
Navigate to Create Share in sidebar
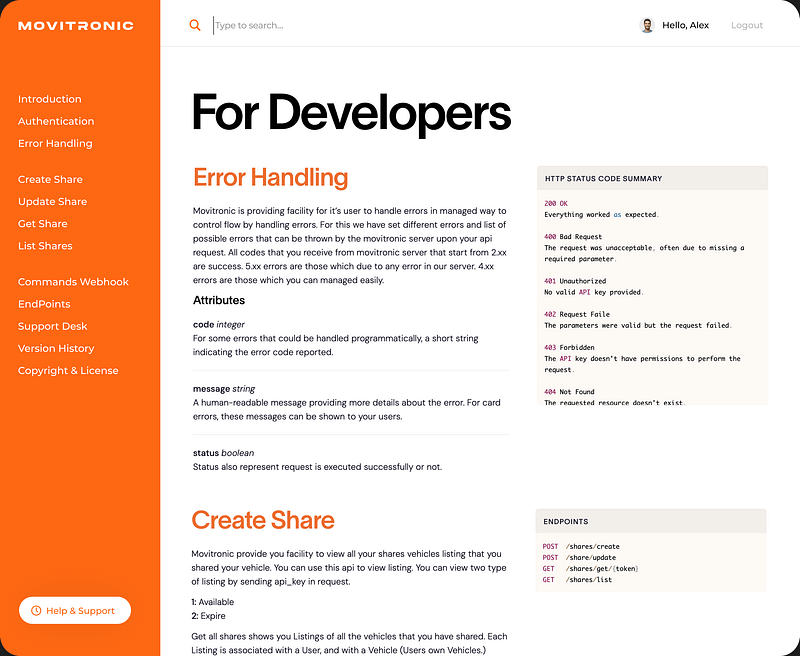tap(50, 179)
